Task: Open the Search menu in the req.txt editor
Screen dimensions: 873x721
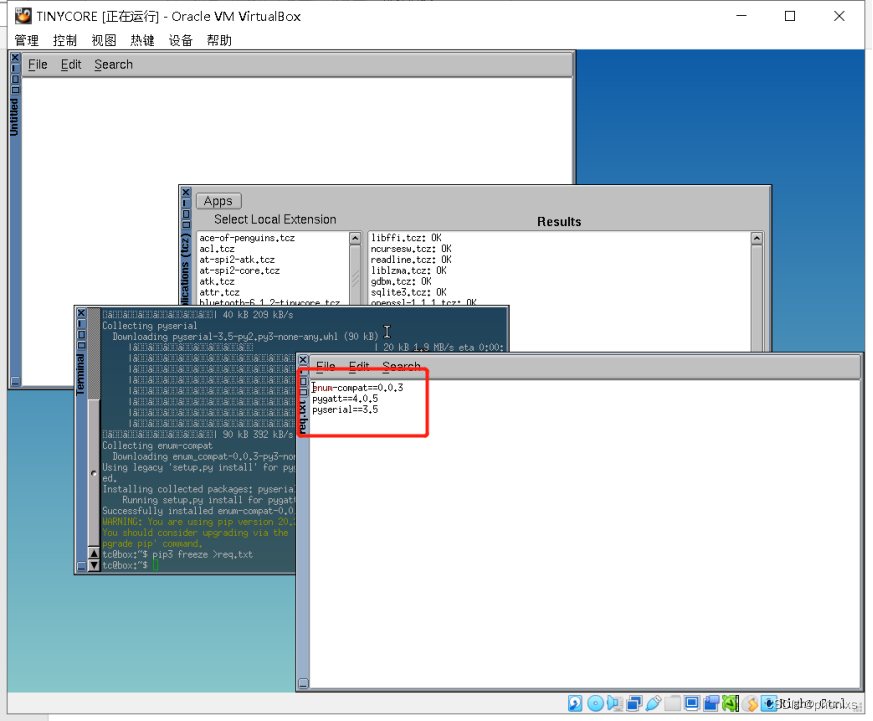Action: 401,366
